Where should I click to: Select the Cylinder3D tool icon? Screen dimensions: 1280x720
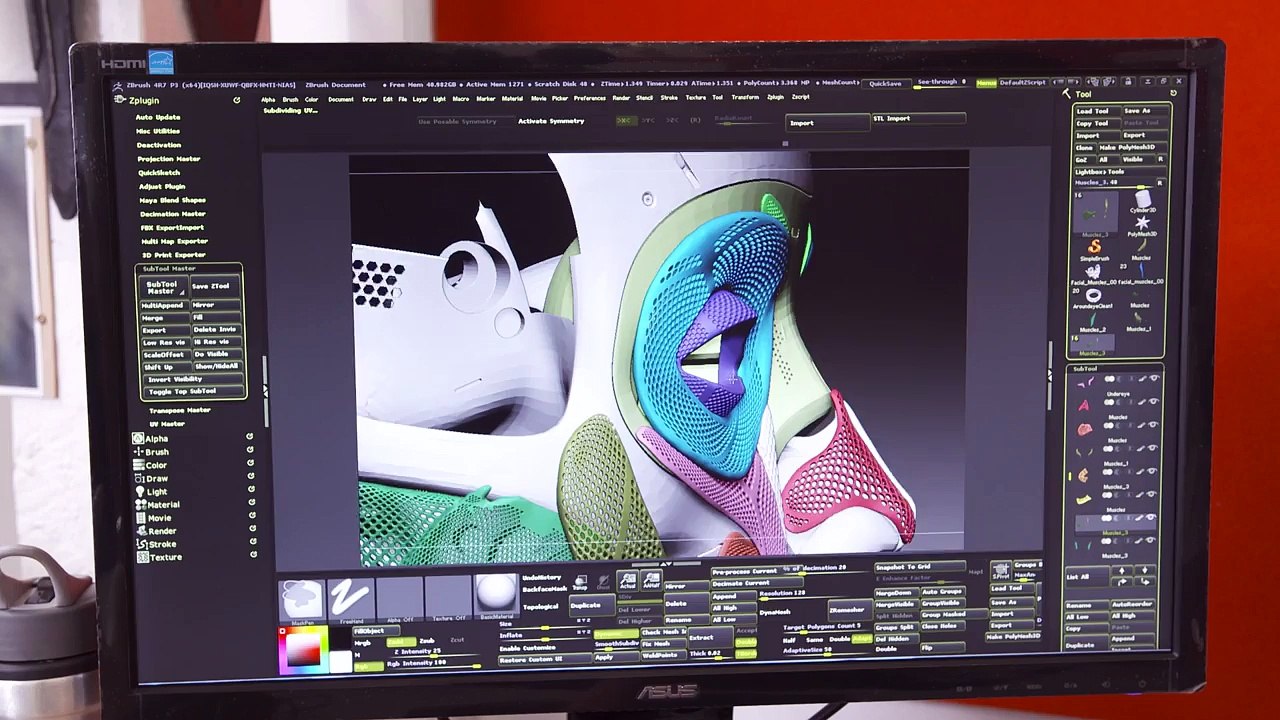1142,200
